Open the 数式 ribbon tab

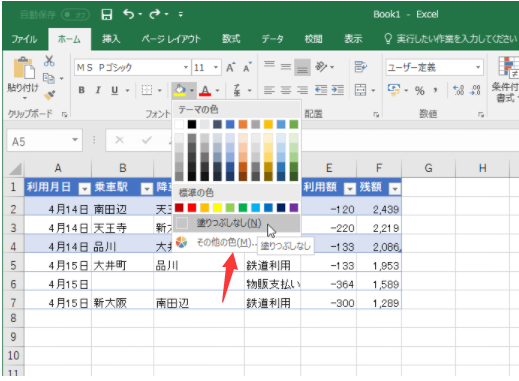point(231,39)
